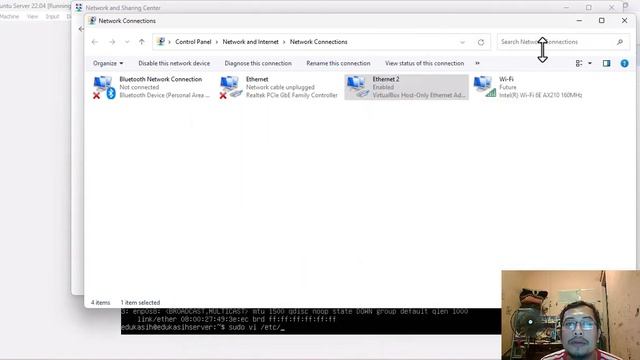Open View menu in VirtualBox window
This screenshot has height=360, width=640.
(x=32, y=16)
